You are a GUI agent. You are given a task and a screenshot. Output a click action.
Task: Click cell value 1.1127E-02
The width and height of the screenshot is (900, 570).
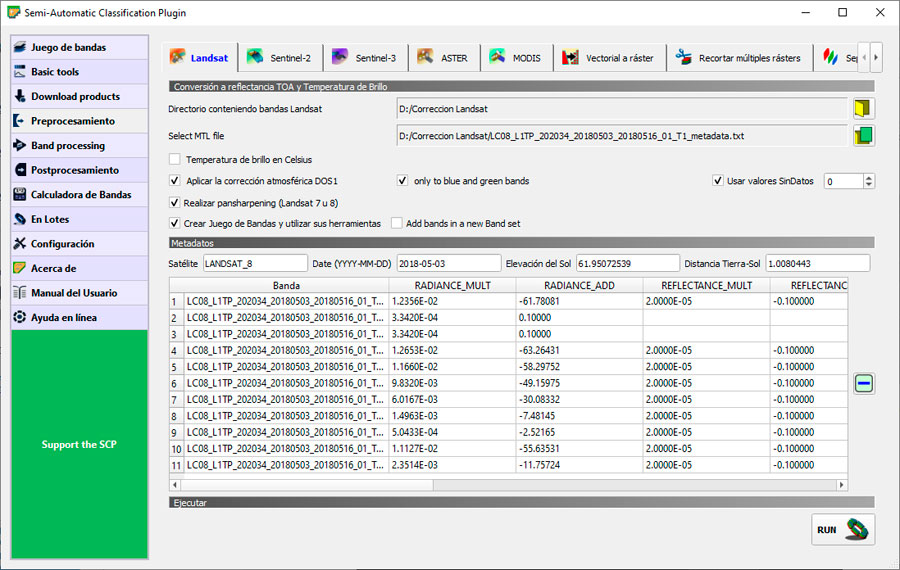tap(452, 449)
